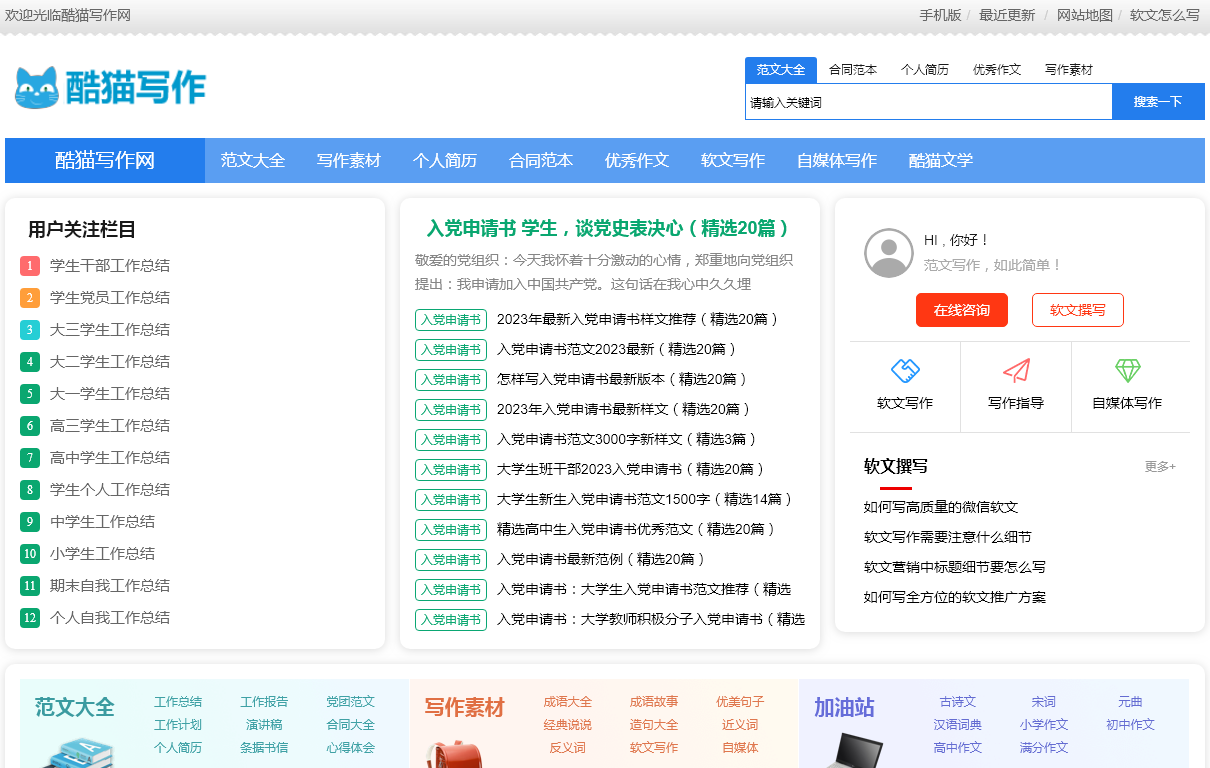Viewport: 1210px width, 768px height.
Task: Click the green diamond 自媒体写作 icon
Action: [x=1127, y=371]
